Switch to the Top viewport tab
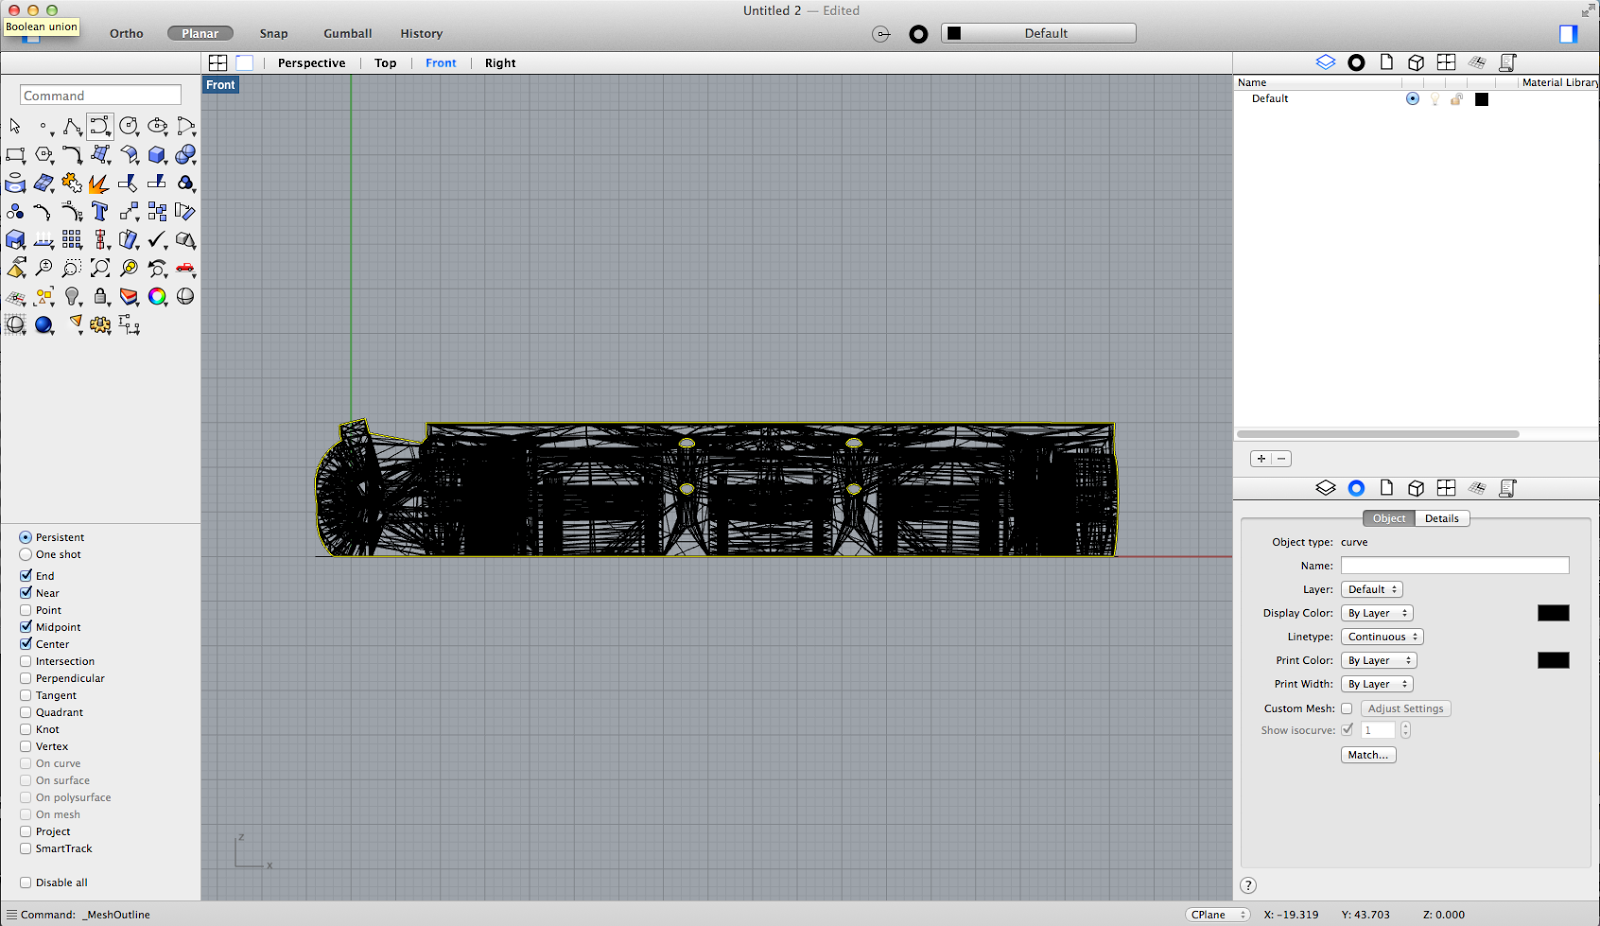The width and height of the screenshot is (1600, 926). tap(385, 63)
